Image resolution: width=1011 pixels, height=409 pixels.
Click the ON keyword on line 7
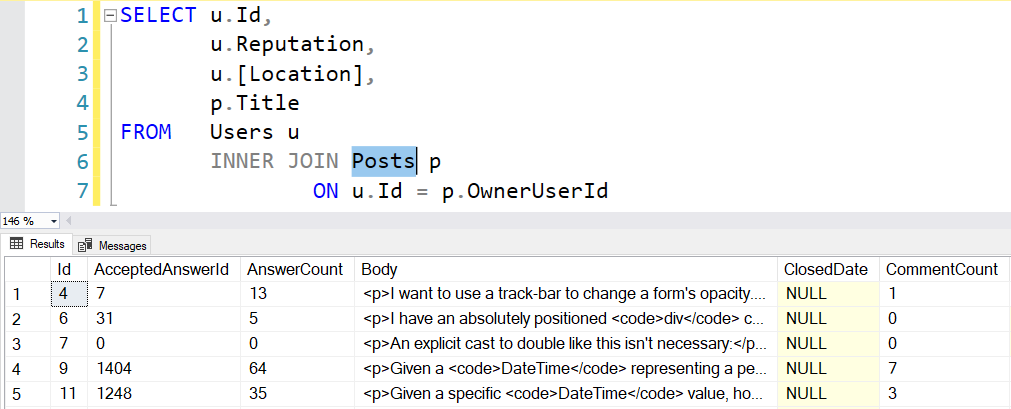click(x=326, y=191)
